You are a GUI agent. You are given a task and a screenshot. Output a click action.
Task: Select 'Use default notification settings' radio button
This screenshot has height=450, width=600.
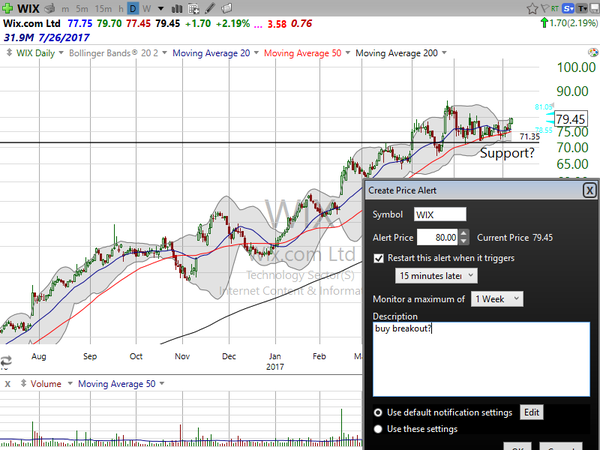point(378,412)
